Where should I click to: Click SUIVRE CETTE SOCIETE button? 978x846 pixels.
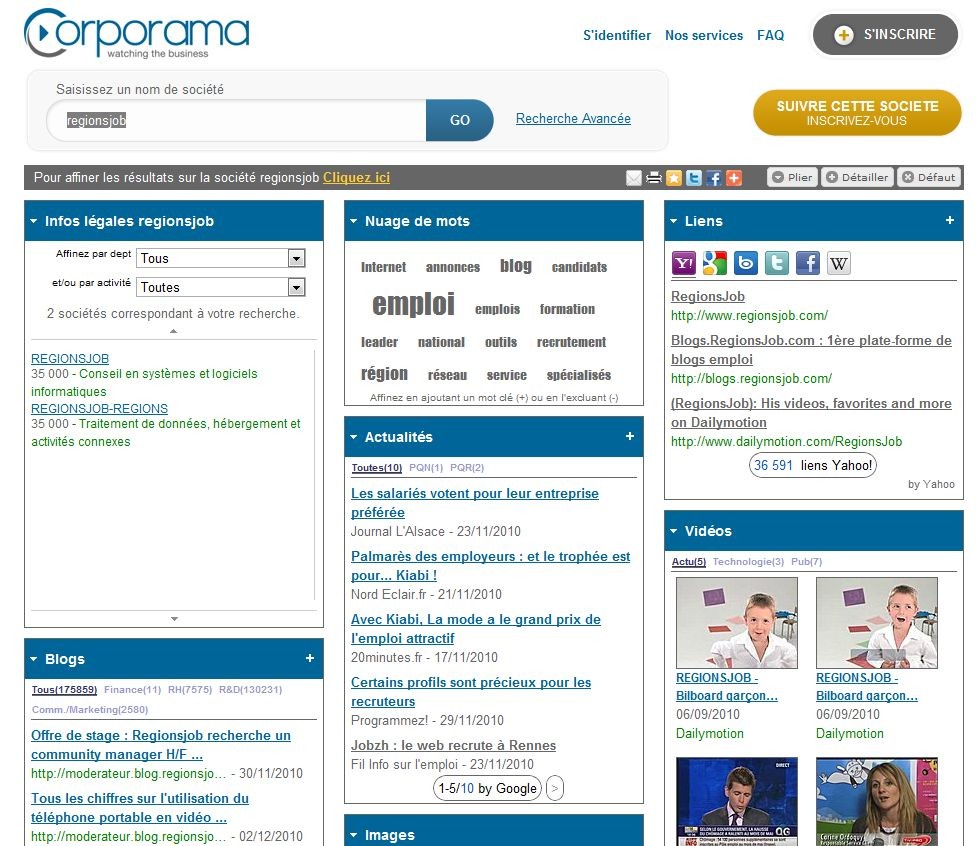[857, 113]
